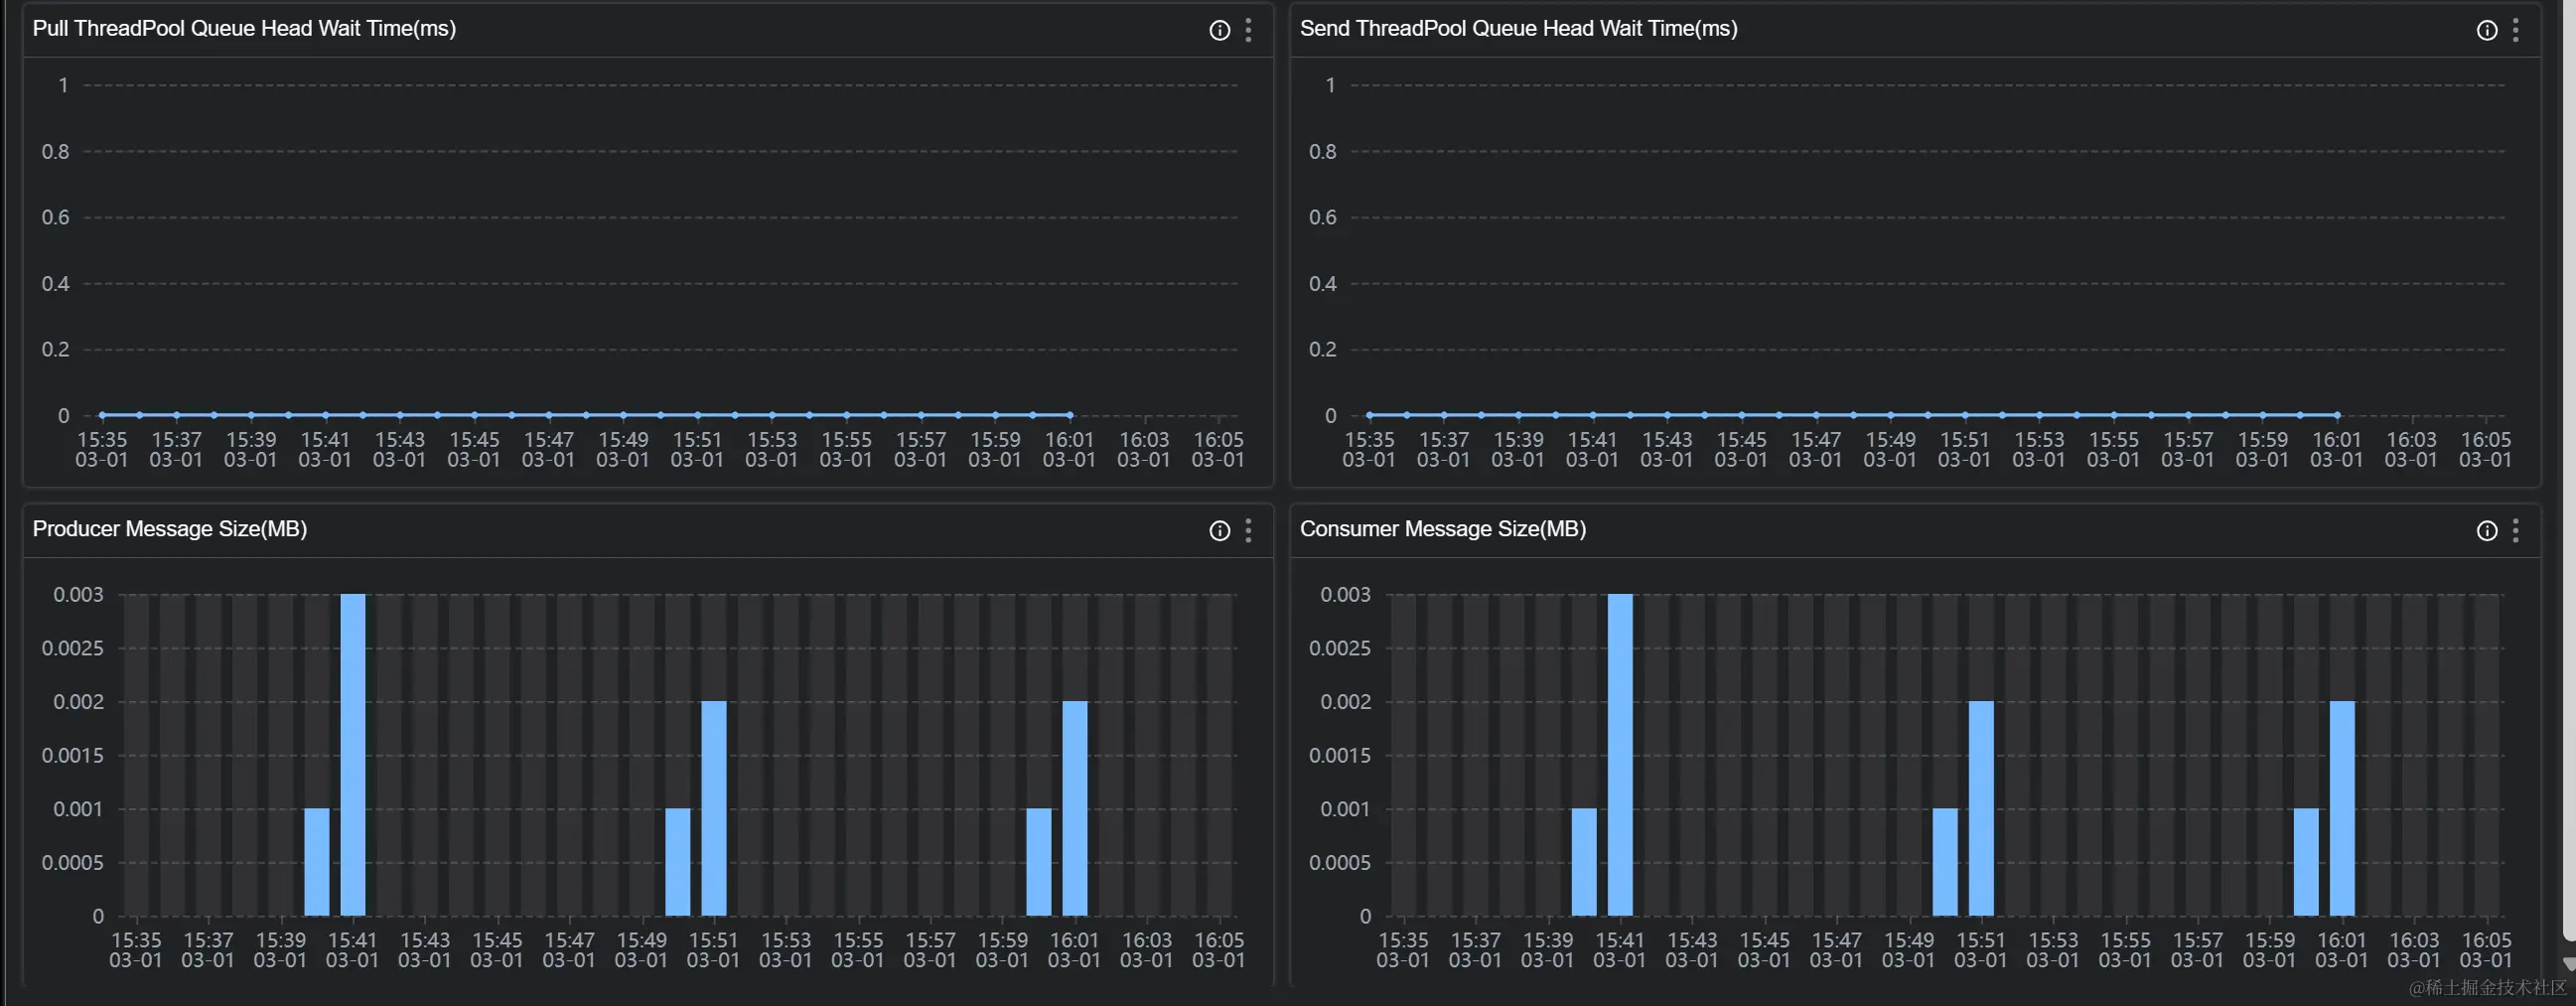Click 0.003 y-axis label in Producer chart

click(78, 595)
